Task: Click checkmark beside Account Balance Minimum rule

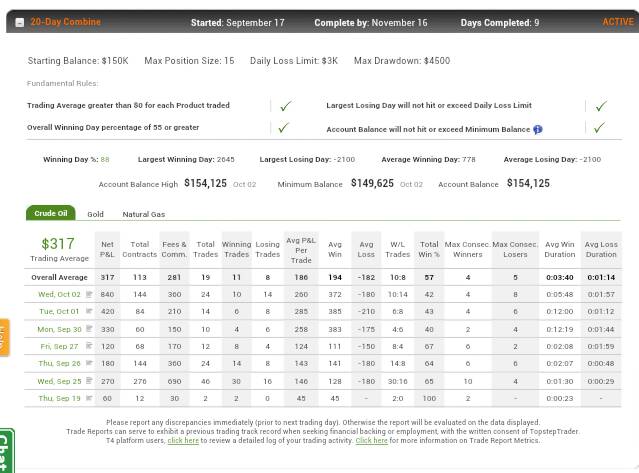Action: (599, 128)
